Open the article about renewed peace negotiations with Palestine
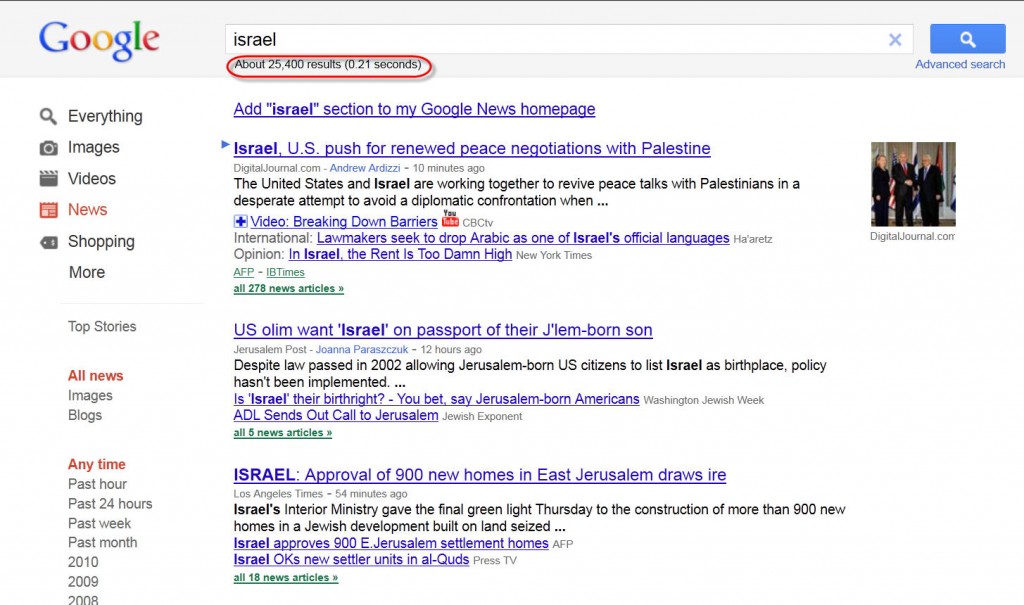 point(472,148)
